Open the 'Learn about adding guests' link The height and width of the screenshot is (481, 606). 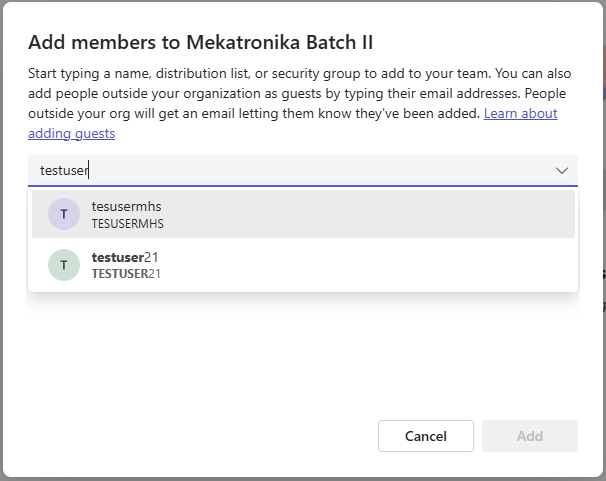coord(520,114)
